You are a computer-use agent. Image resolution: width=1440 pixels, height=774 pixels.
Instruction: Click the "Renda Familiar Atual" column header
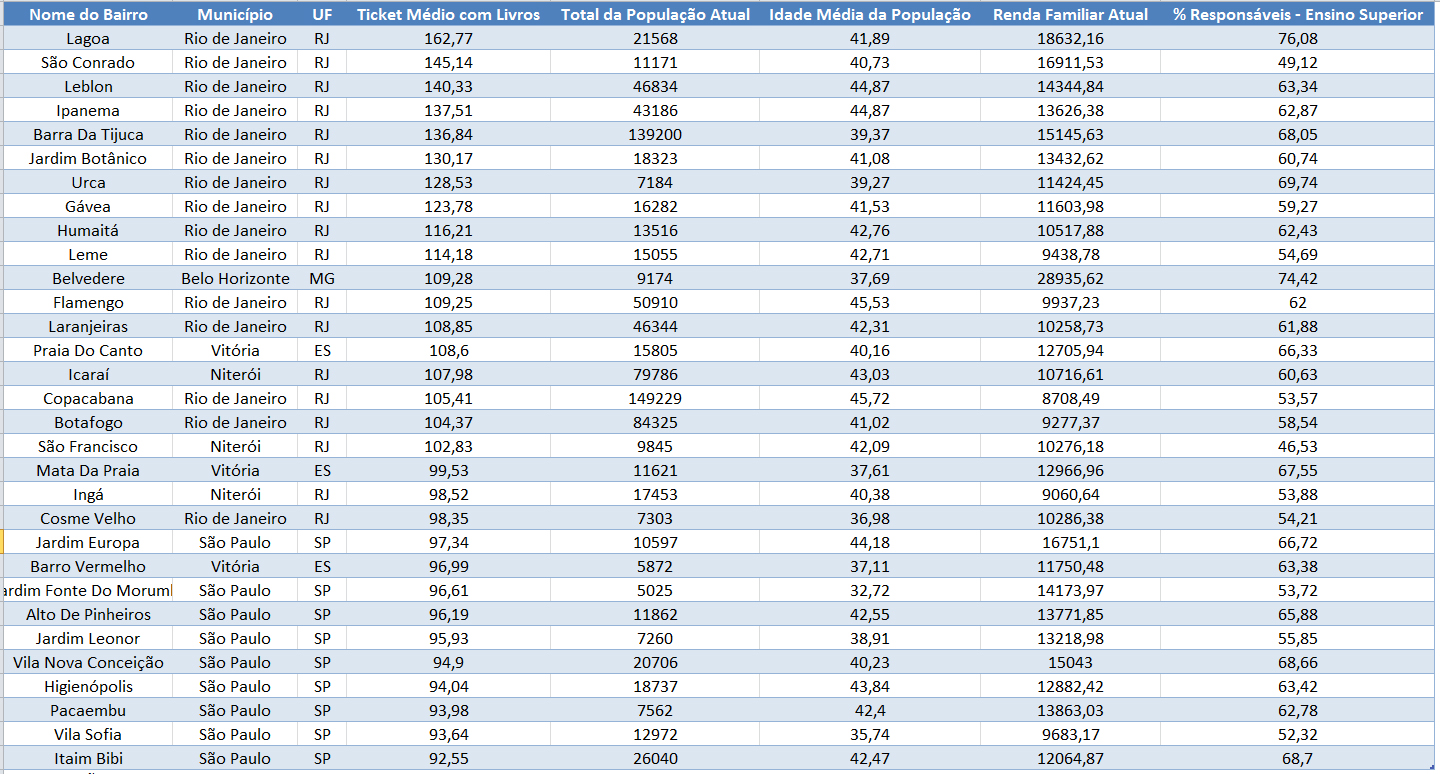[1070, 14]
